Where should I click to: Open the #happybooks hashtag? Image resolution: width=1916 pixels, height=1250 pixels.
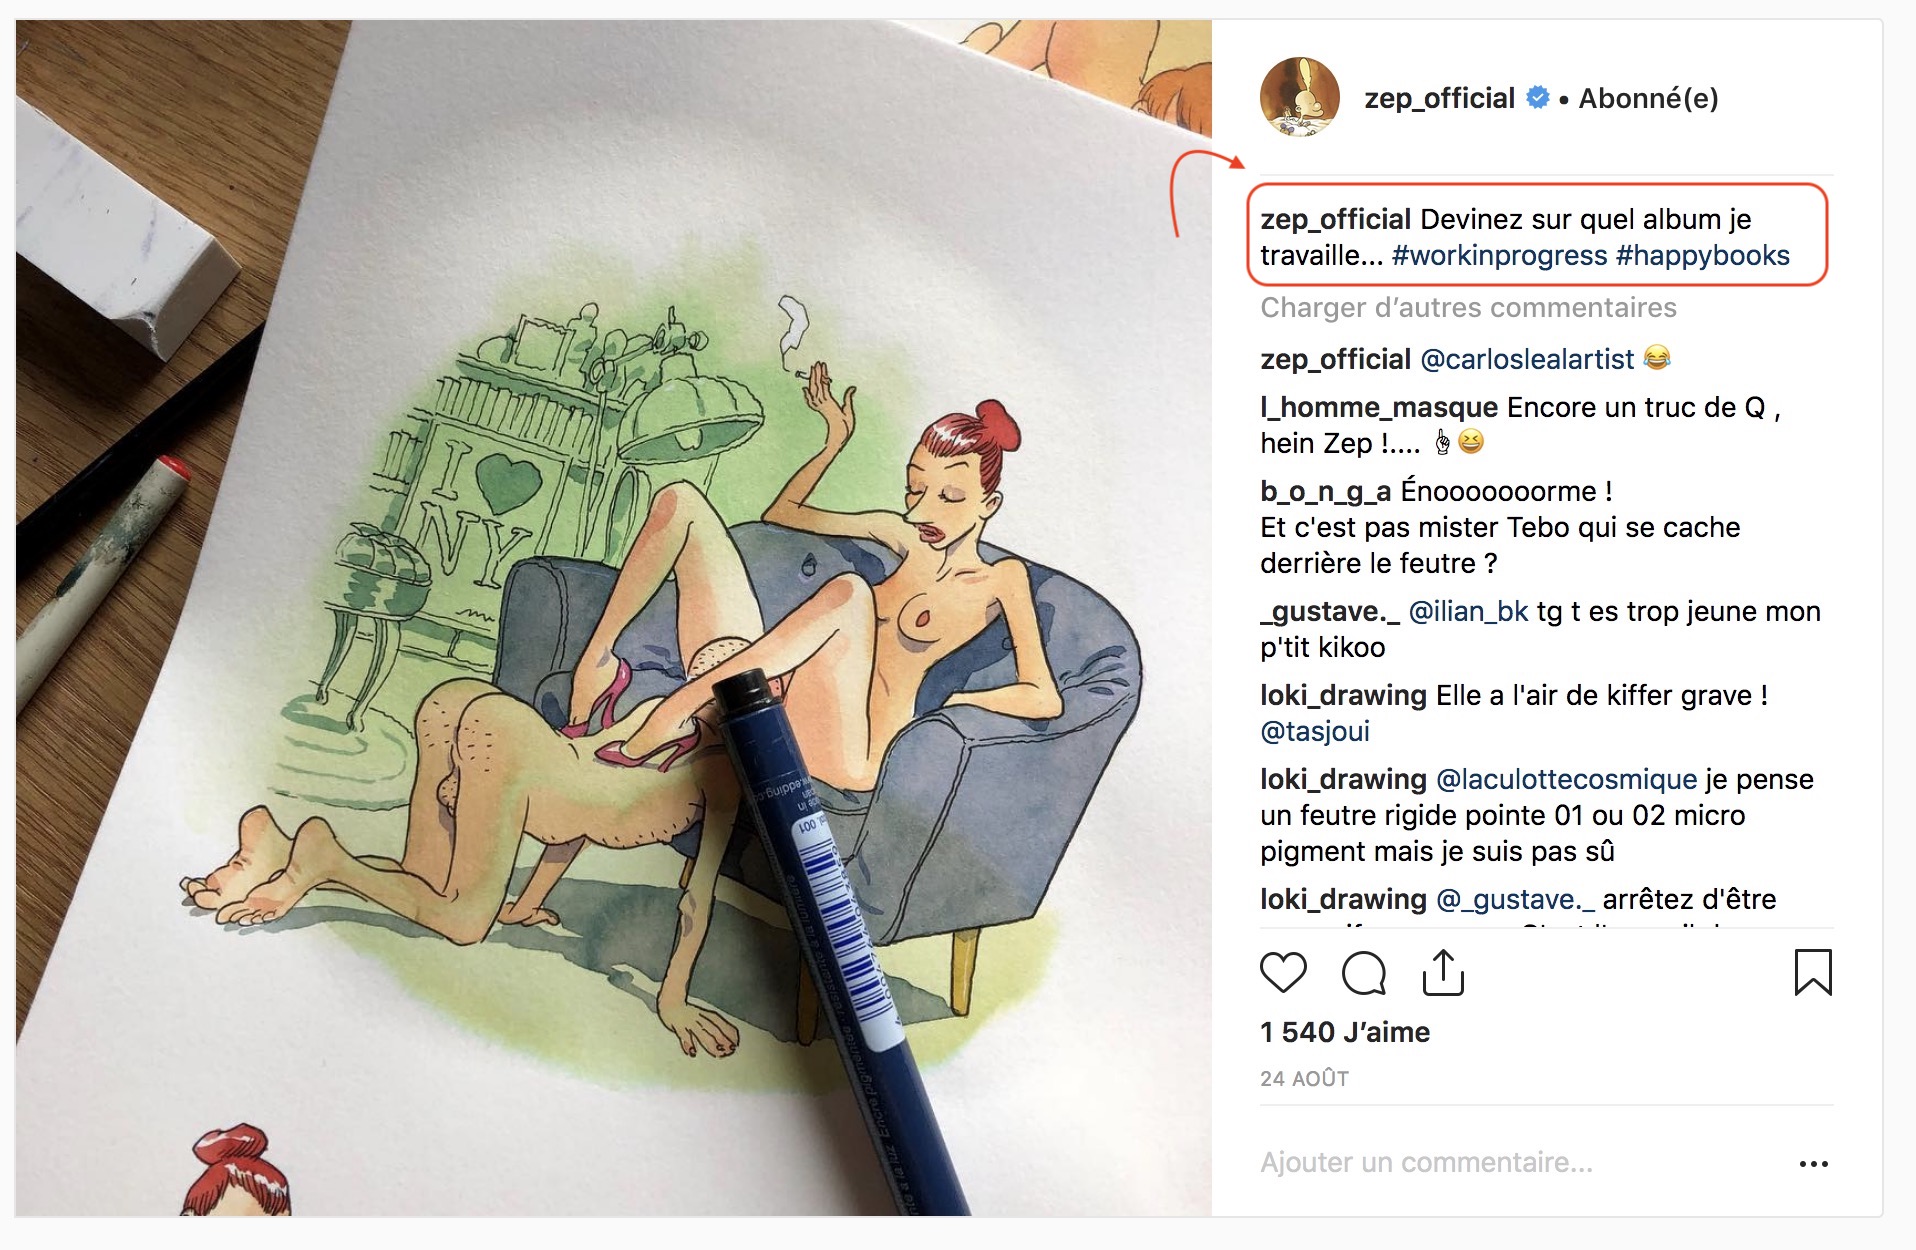pyautogui.click(x=1702, y=255)
